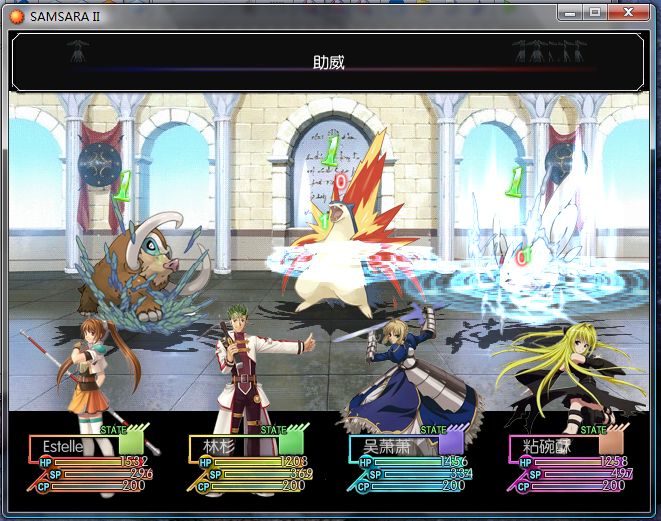Close the SAMSARA II window
661x521 pixels.
click(628, 13)
